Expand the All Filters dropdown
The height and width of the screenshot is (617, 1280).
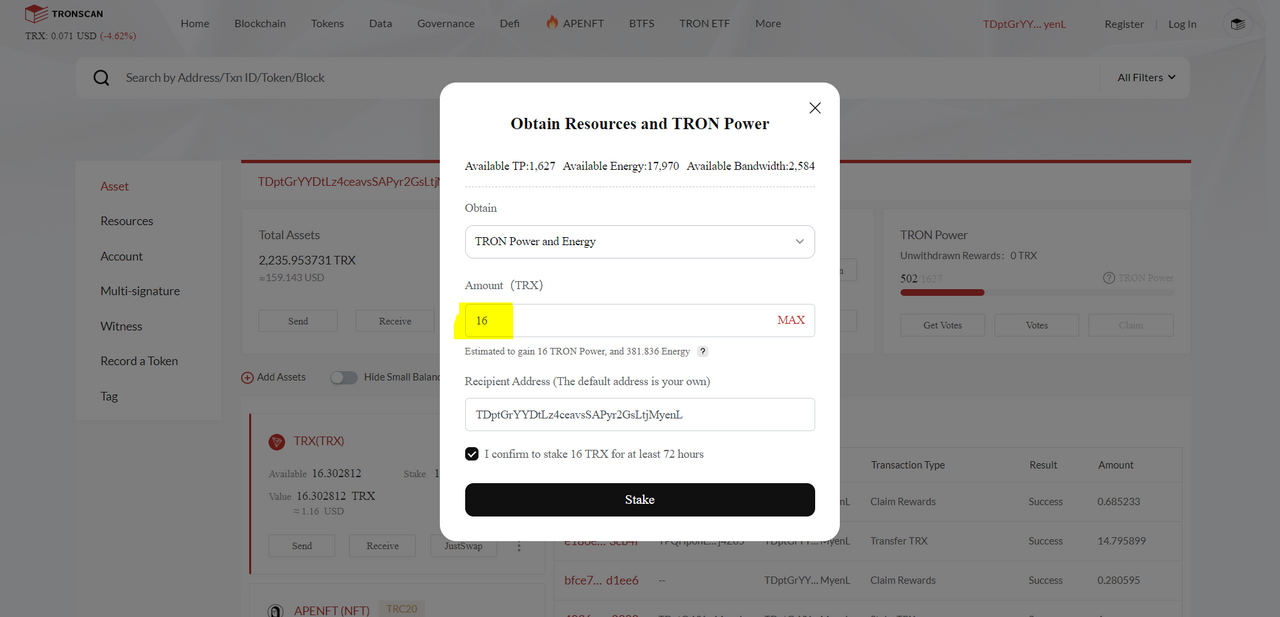click(x=1146, y=77)
